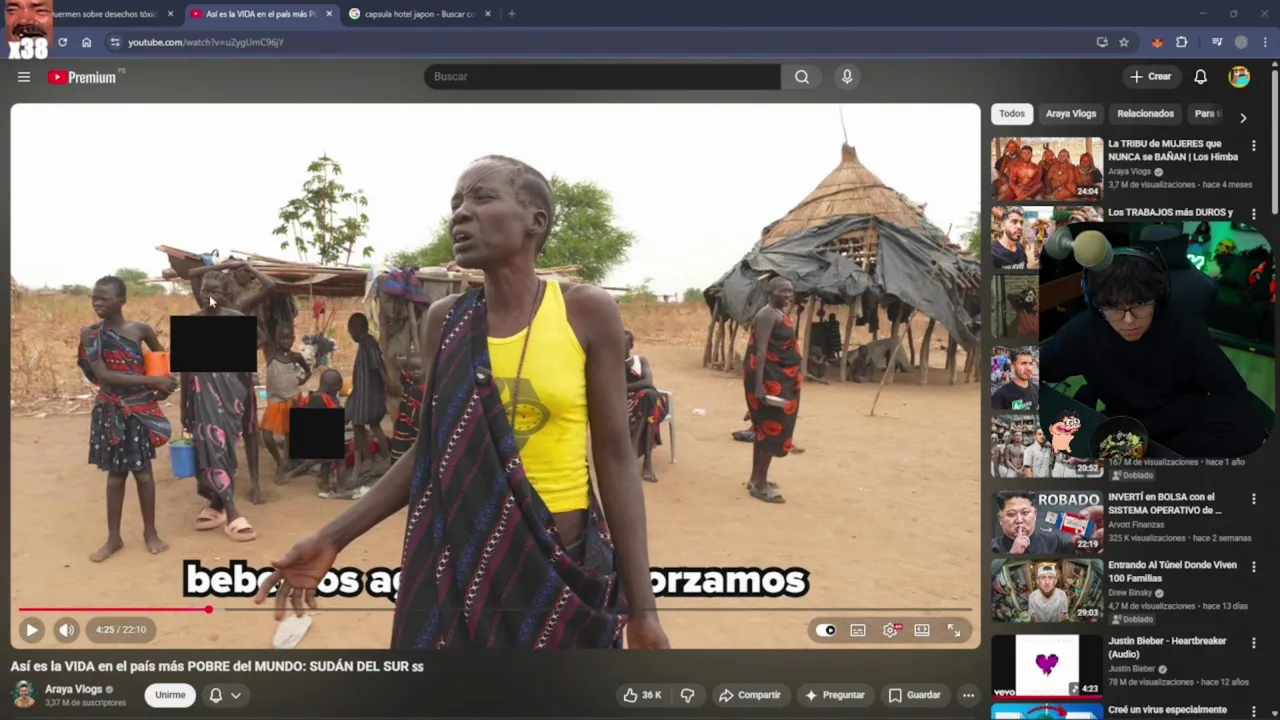
Task: Click the Unirme channel button
Action: (x=170, y=695)
